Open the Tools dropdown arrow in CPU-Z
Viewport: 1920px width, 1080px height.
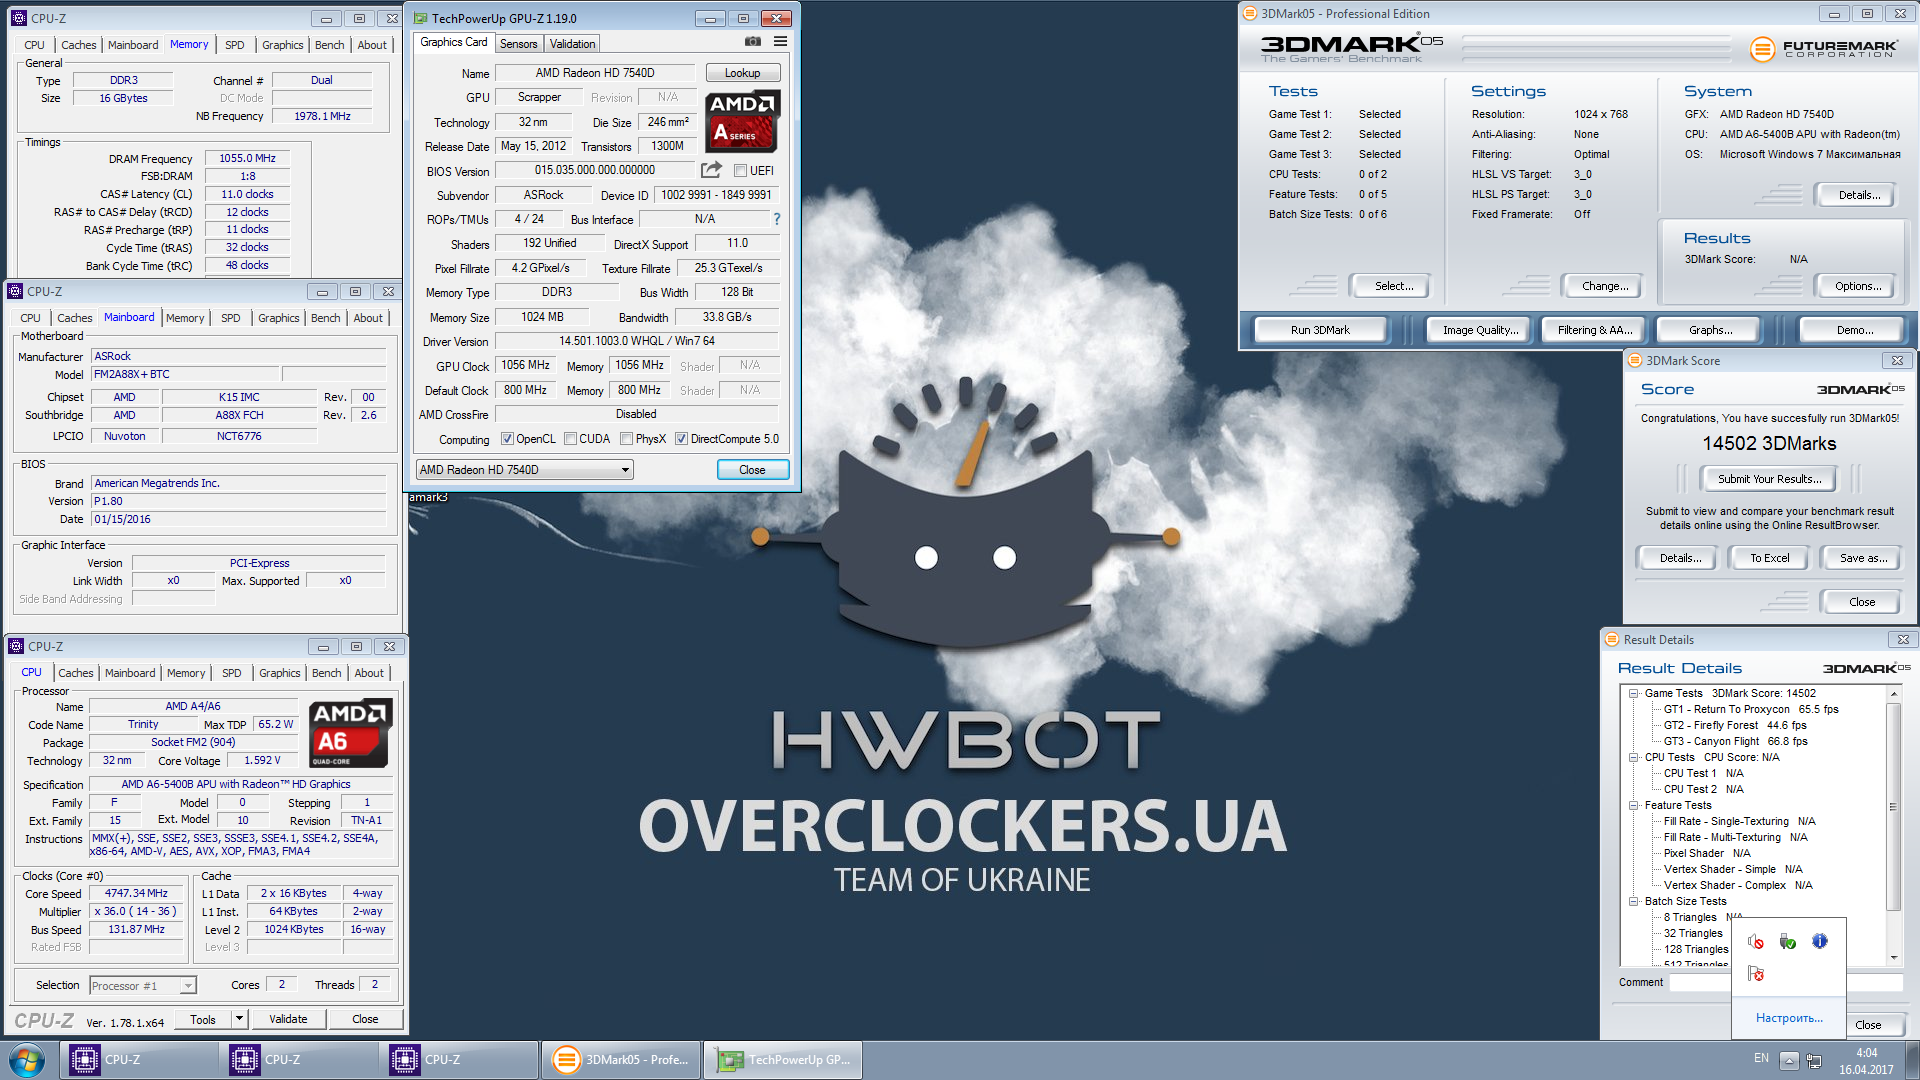coord(239,1019)
